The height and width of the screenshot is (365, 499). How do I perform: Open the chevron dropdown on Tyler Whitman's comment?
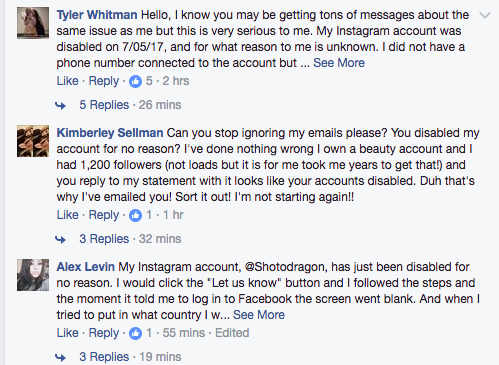click(485, 15)
